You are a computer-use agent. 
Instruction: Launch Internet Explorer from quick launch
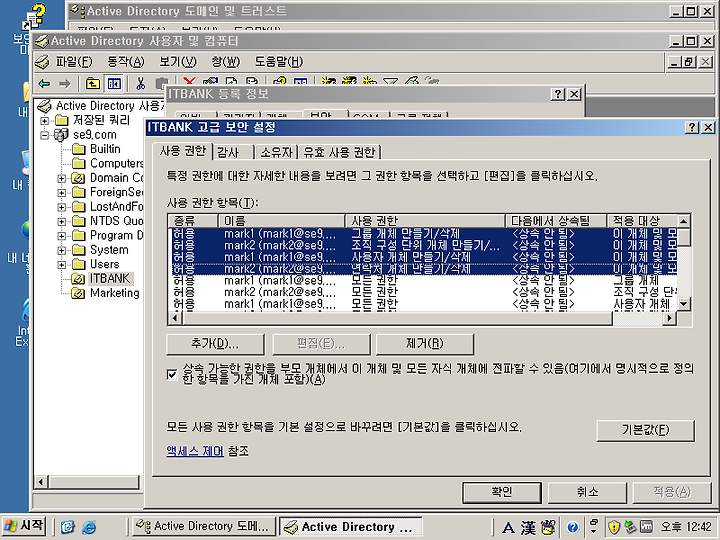(x=89, y=526)
